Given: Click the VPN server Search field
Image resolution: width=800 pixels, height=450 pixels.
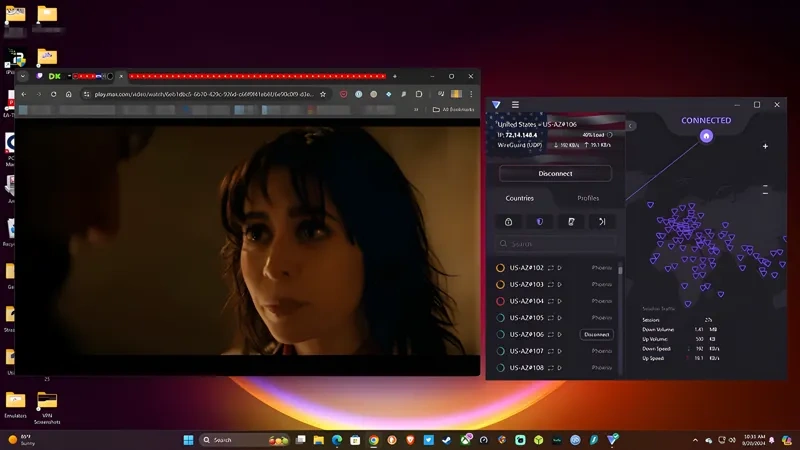Looking at the screenshot, I should tap(557, 244).
